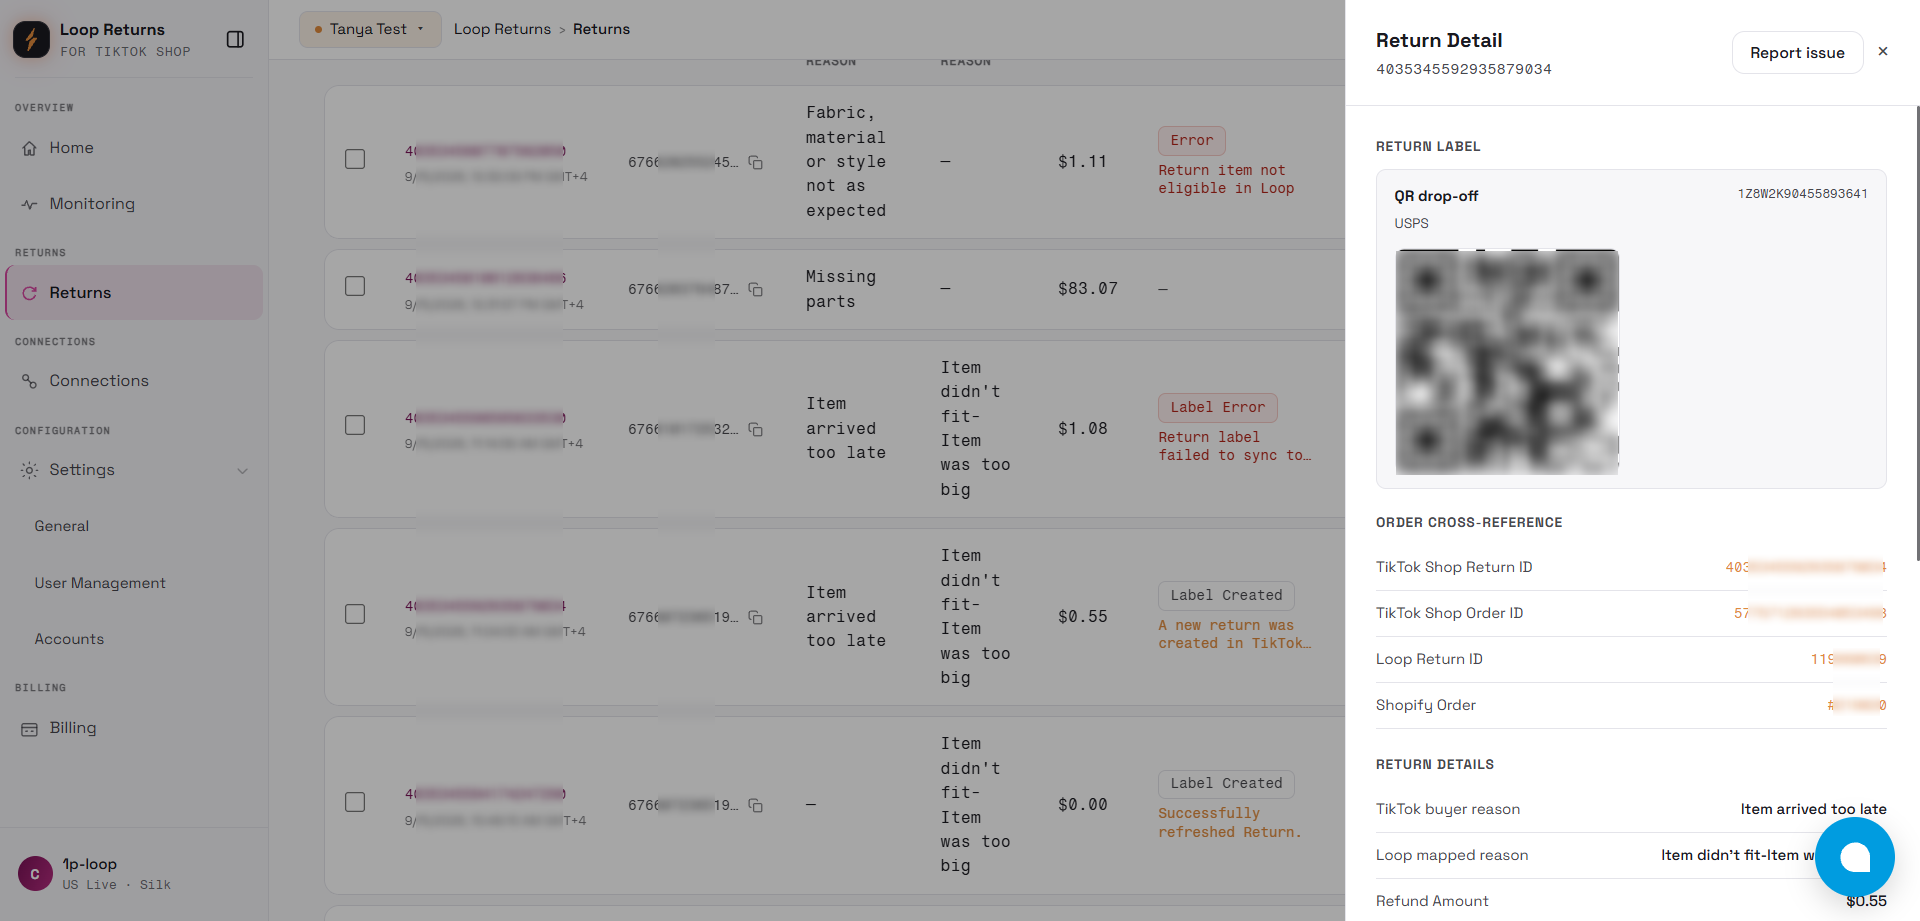The height and width of the screenshot is (921, 1920).
Task: Click the Connections link icon
Action: point(29,381)
